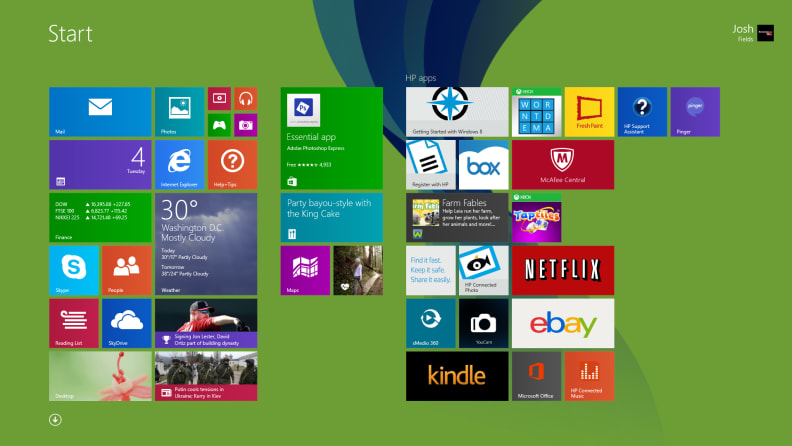
Task: Open the Calendar tile showing 4 Tuesday
Action: coord(100,165)
